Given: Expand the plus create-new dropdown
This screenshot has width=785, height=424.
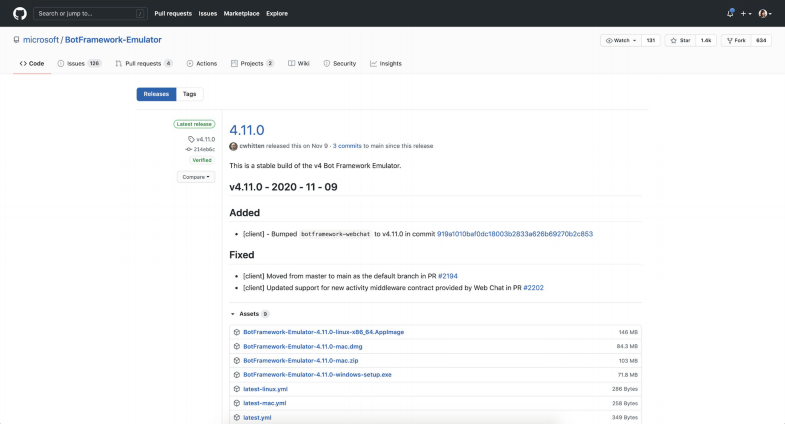Looking at the screenshot, I should [746, 14].
